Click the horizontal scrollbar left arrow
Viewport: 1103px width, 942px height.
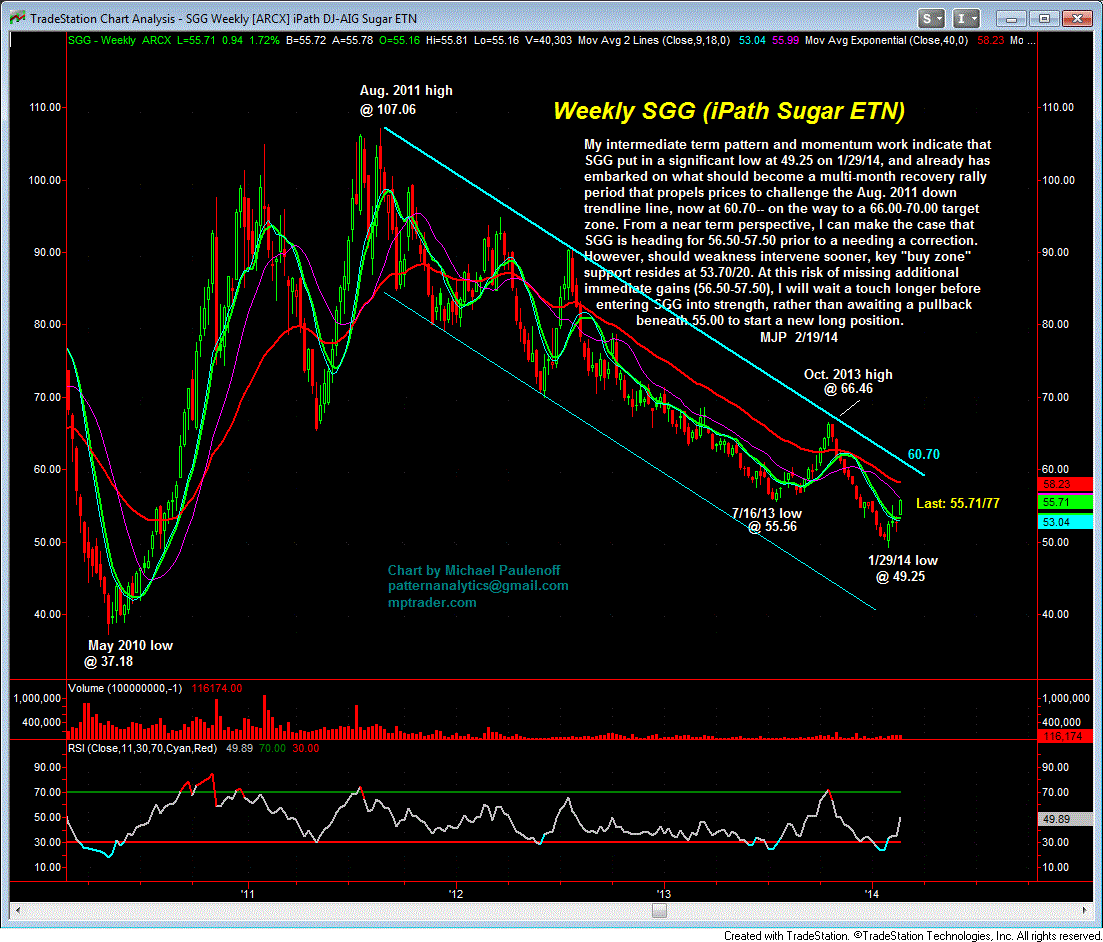[x=18, y=910]
